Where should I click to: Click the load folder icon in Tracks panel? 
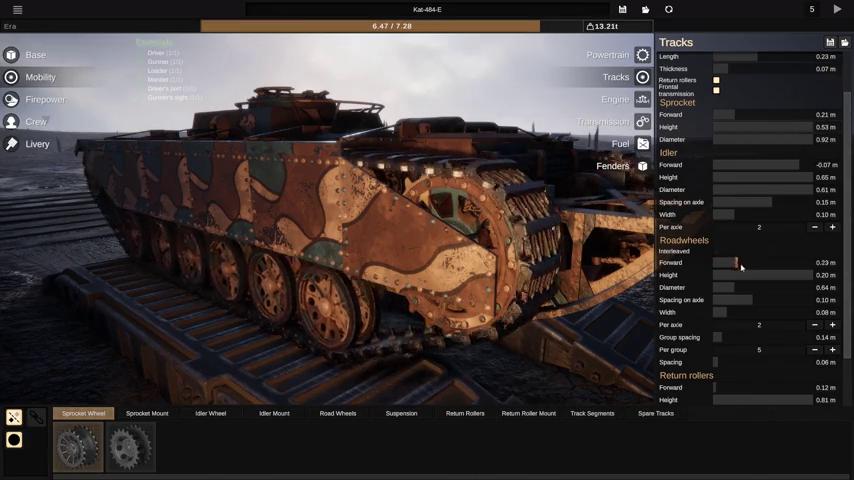click(x=845, y=43)
